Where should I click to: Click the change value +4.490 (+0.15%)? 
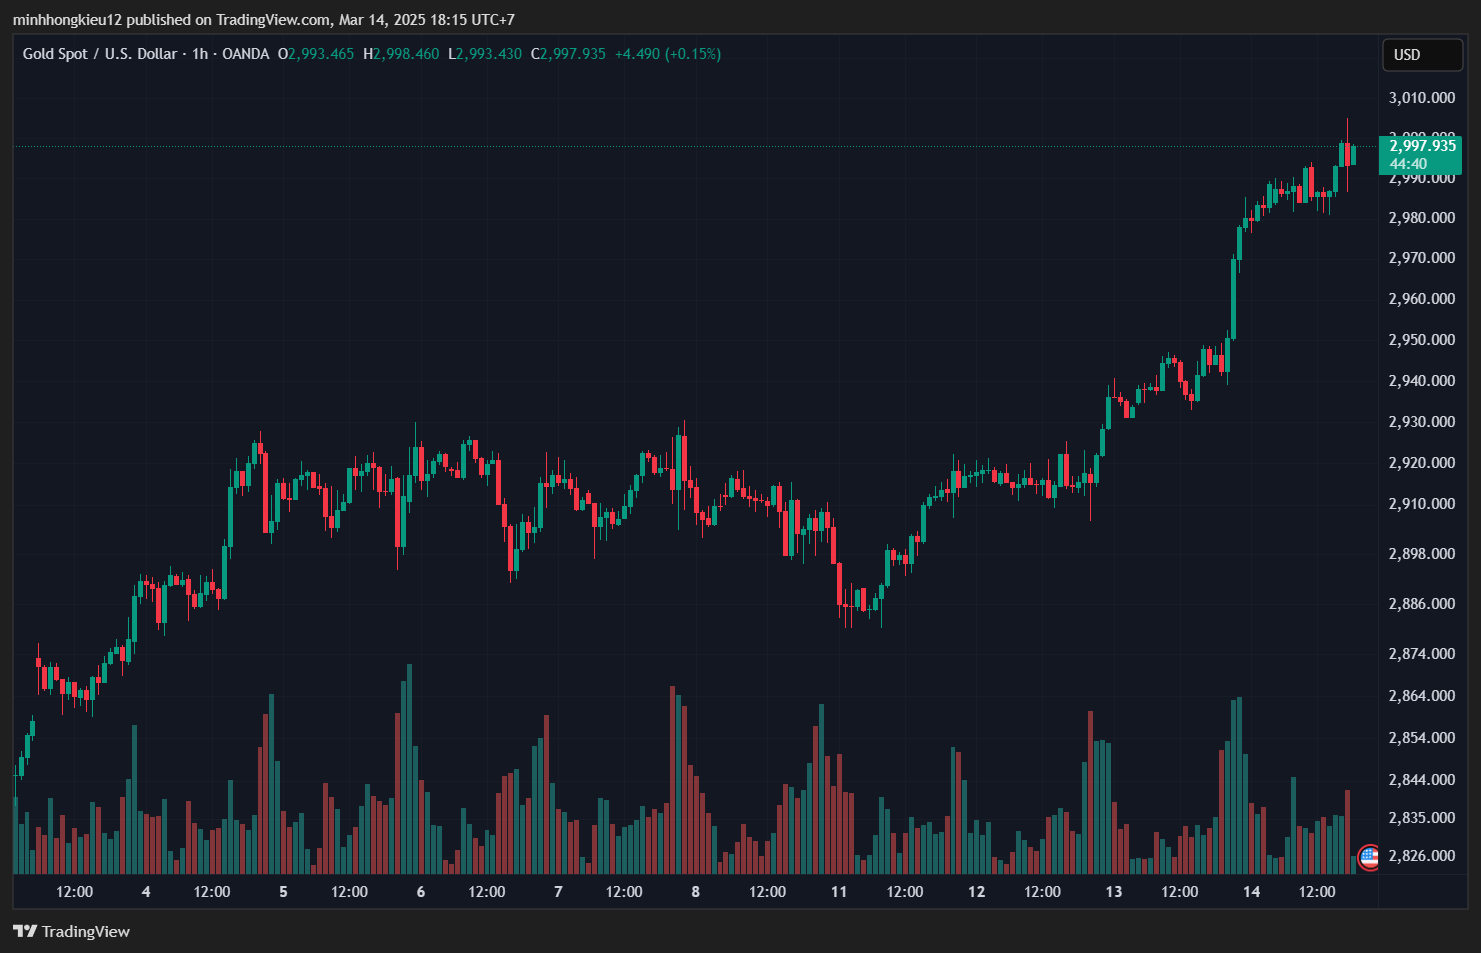668,54
